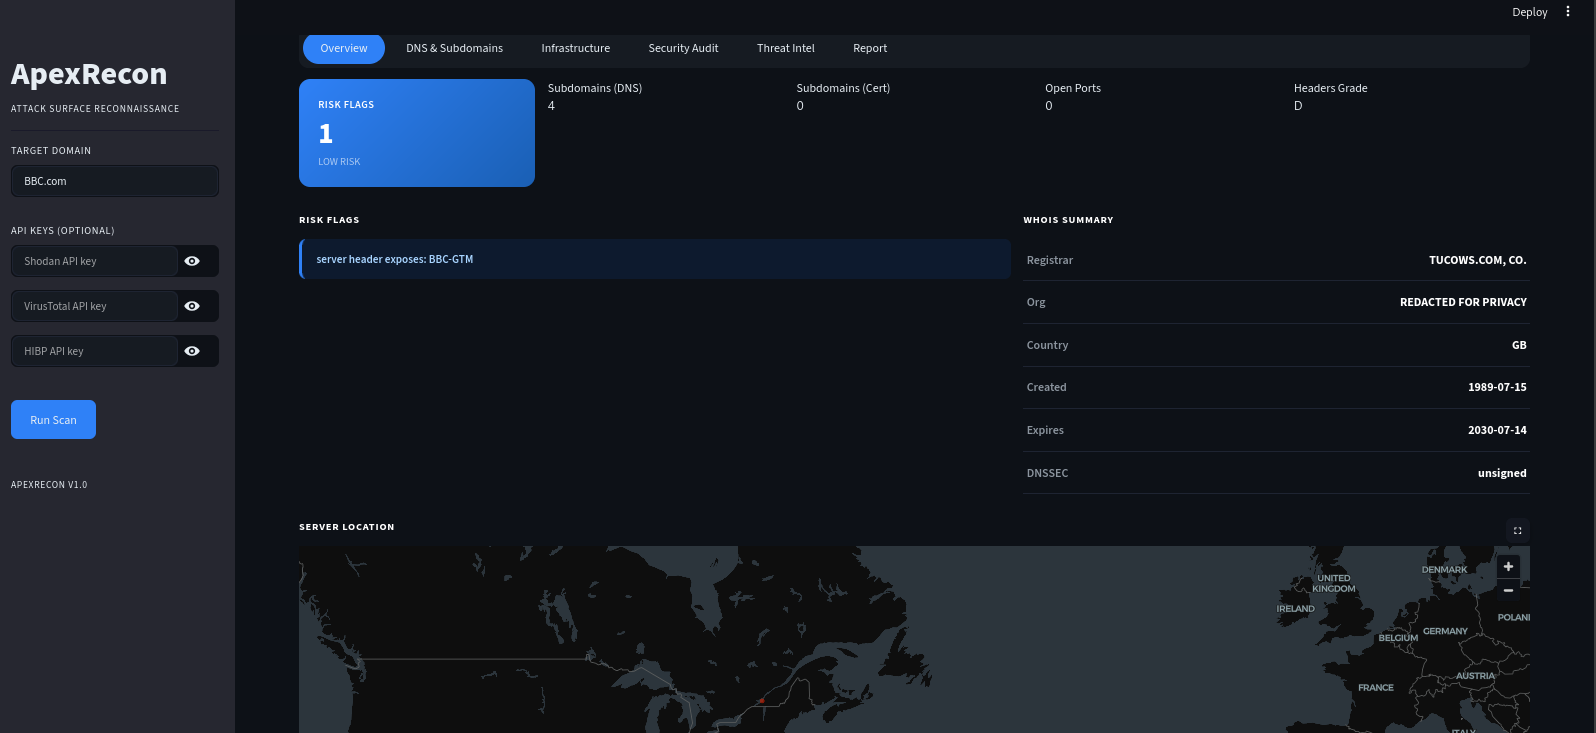Click into the HIBP API key field
The height and width of the screenshot is (733, 1596).
point(94,351)
